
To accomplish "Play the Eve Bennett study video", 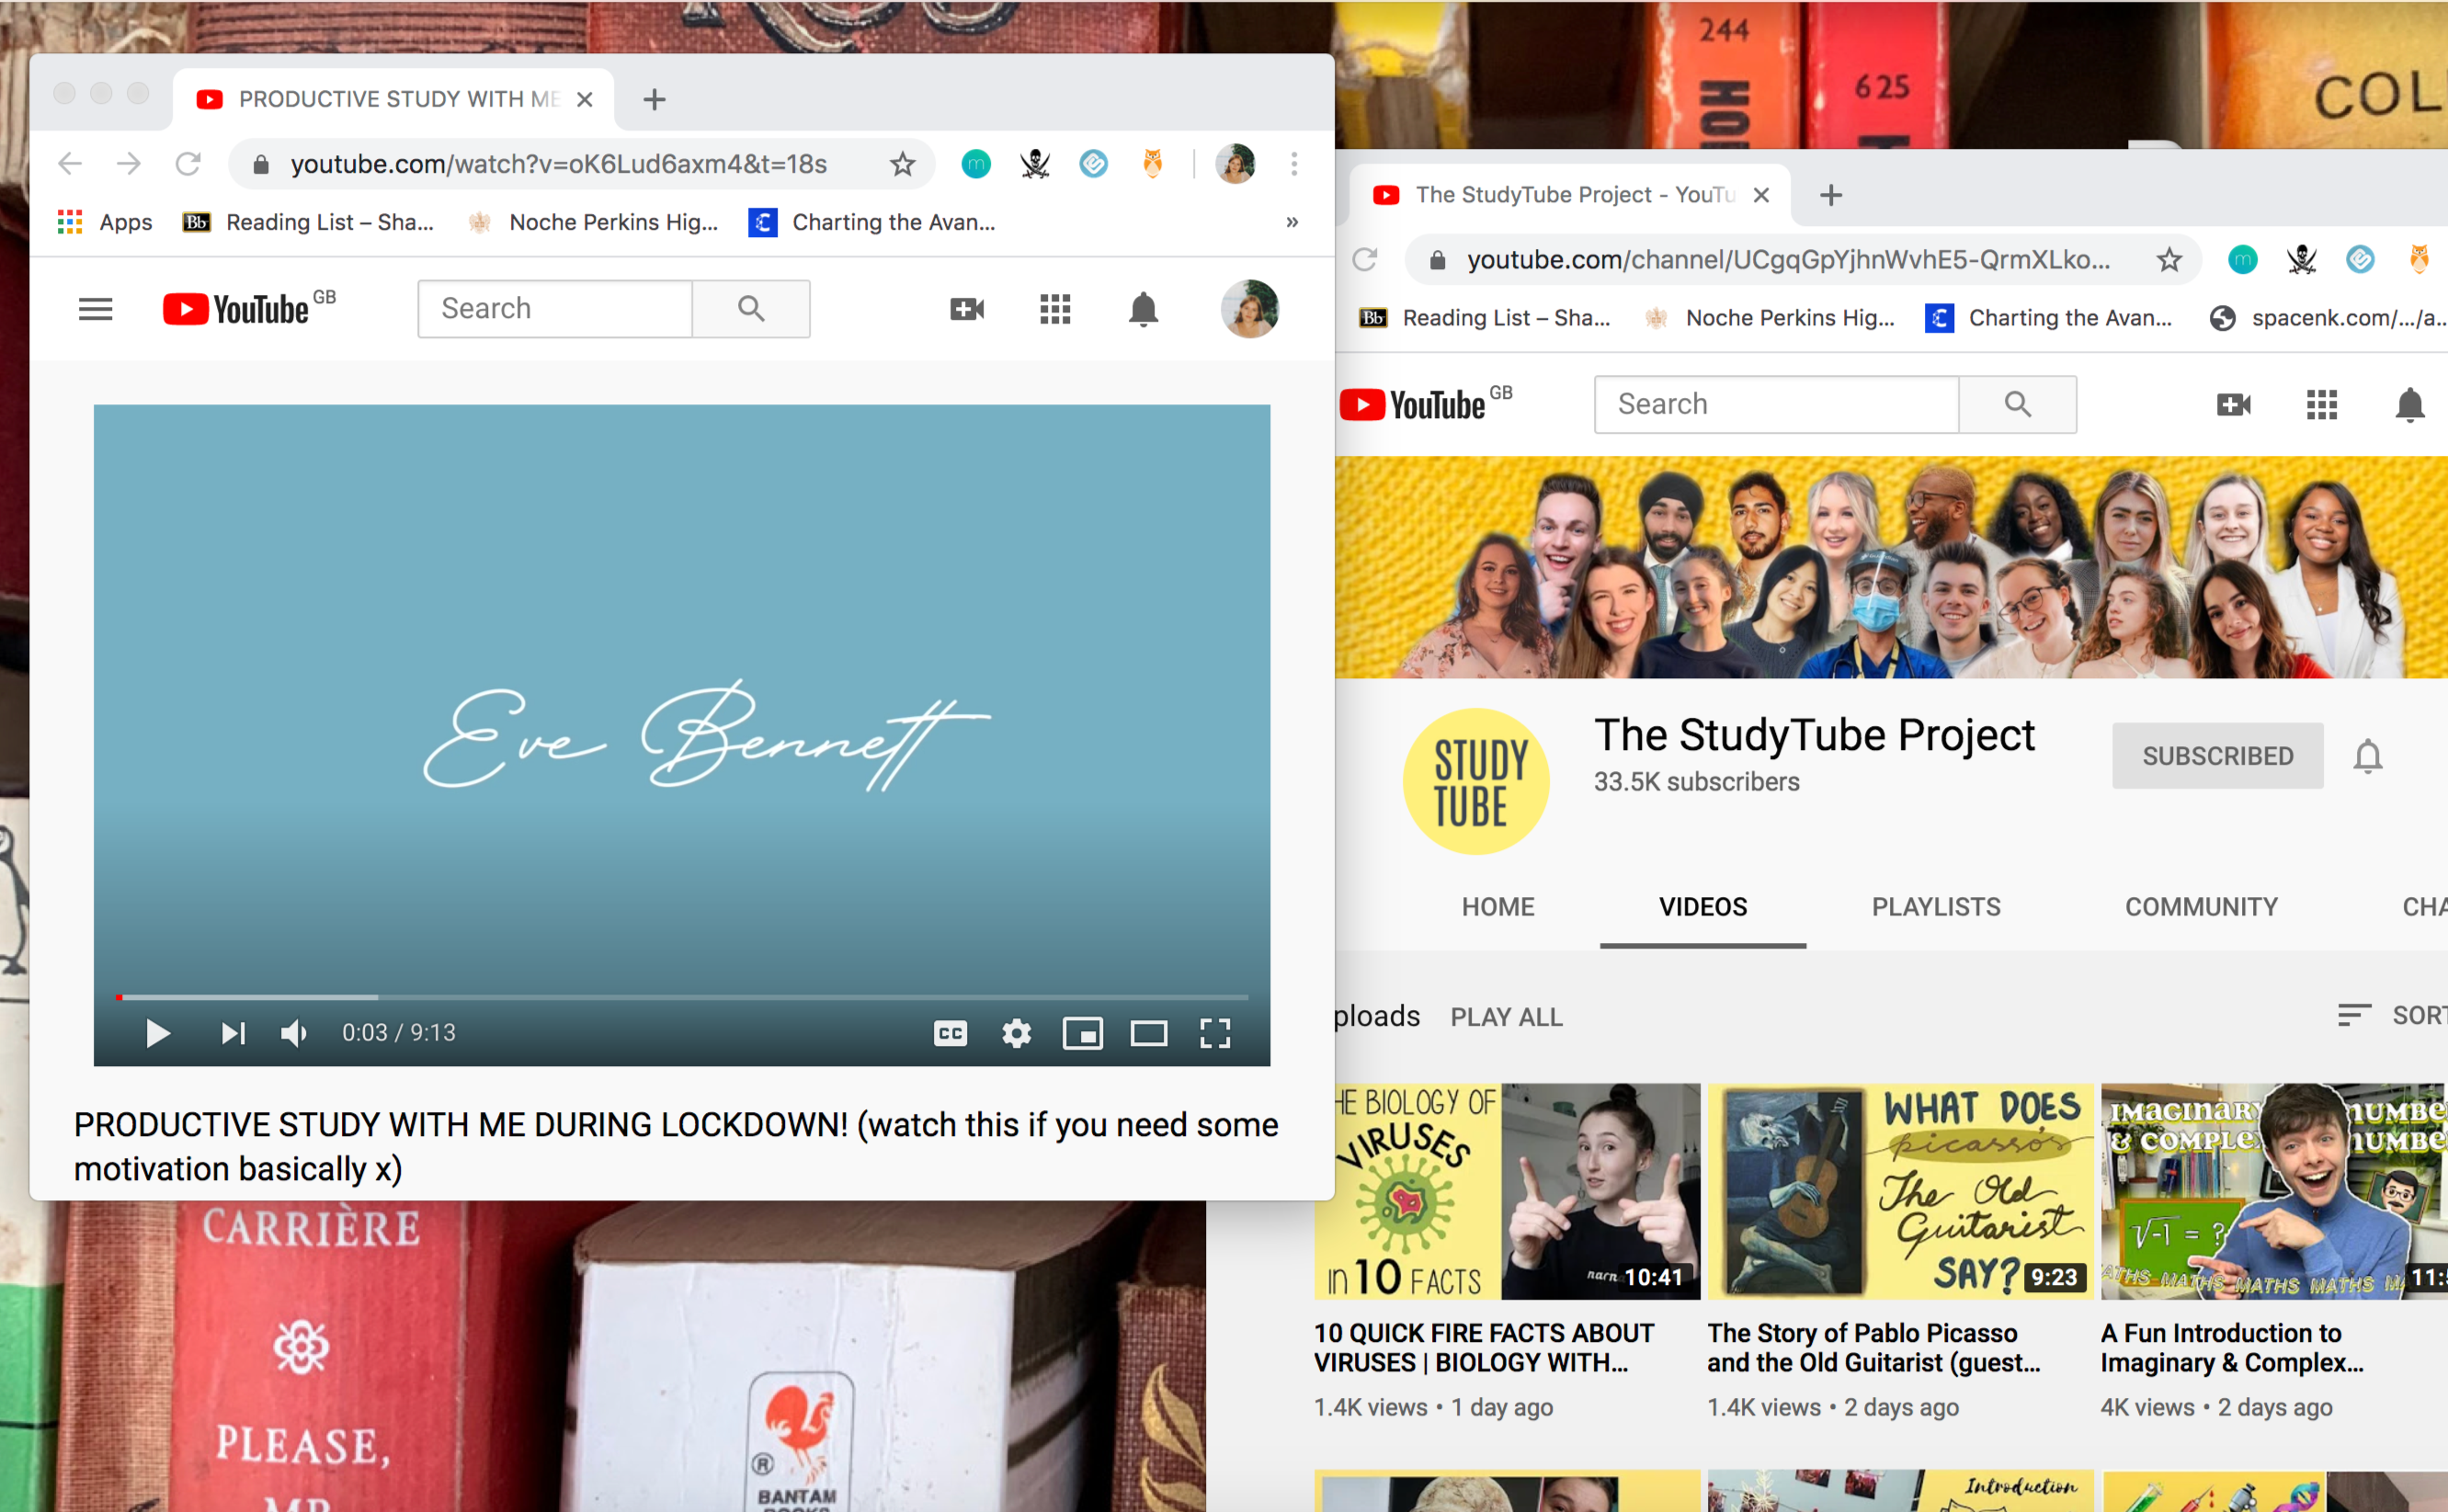I will [x=157, y=1033].
